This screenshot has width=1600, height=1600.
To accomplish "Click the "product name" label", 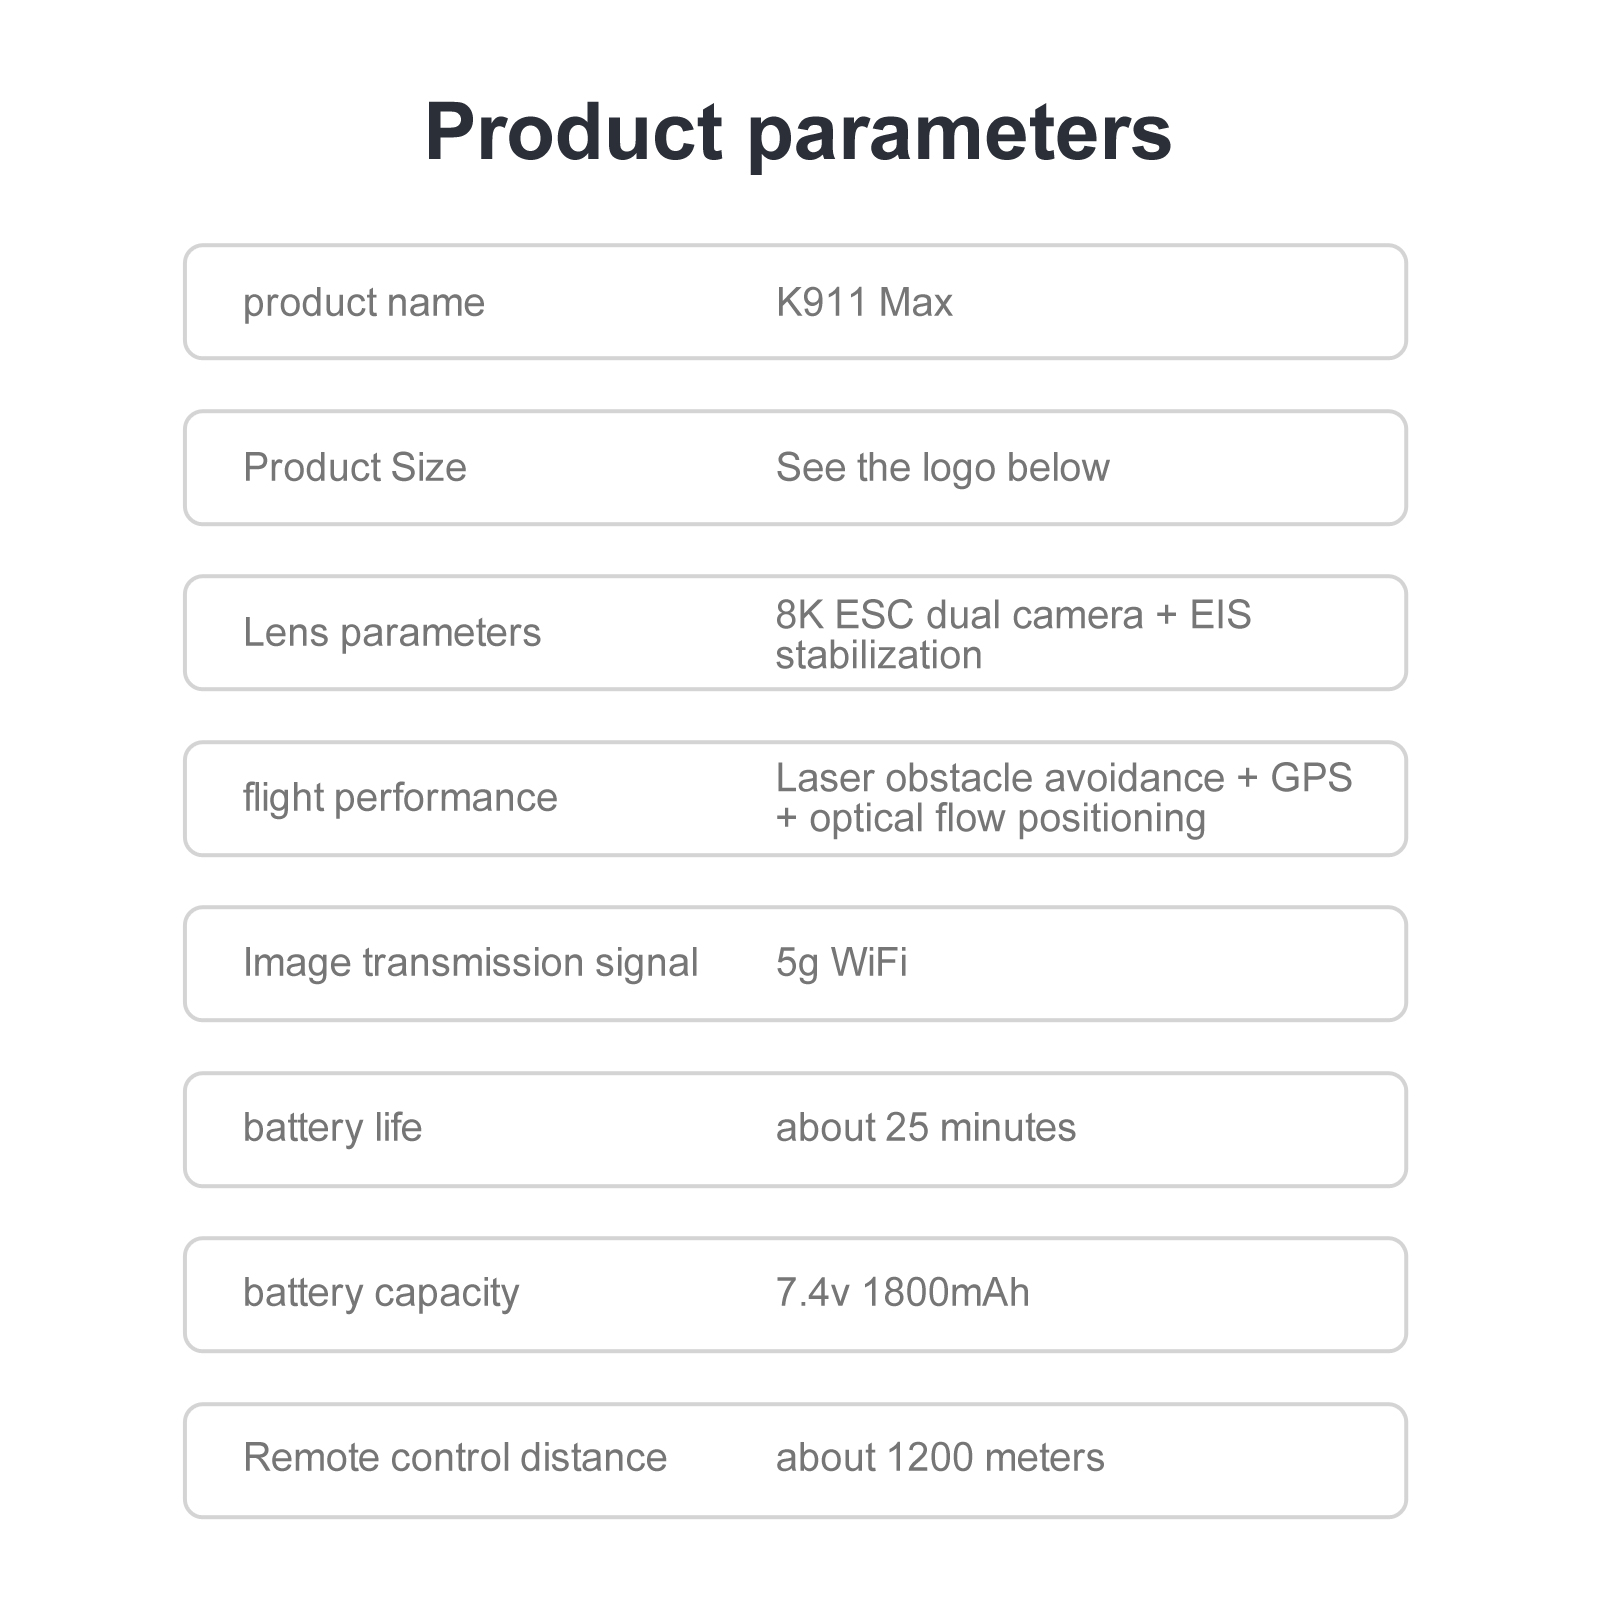I will click(364, 302).
